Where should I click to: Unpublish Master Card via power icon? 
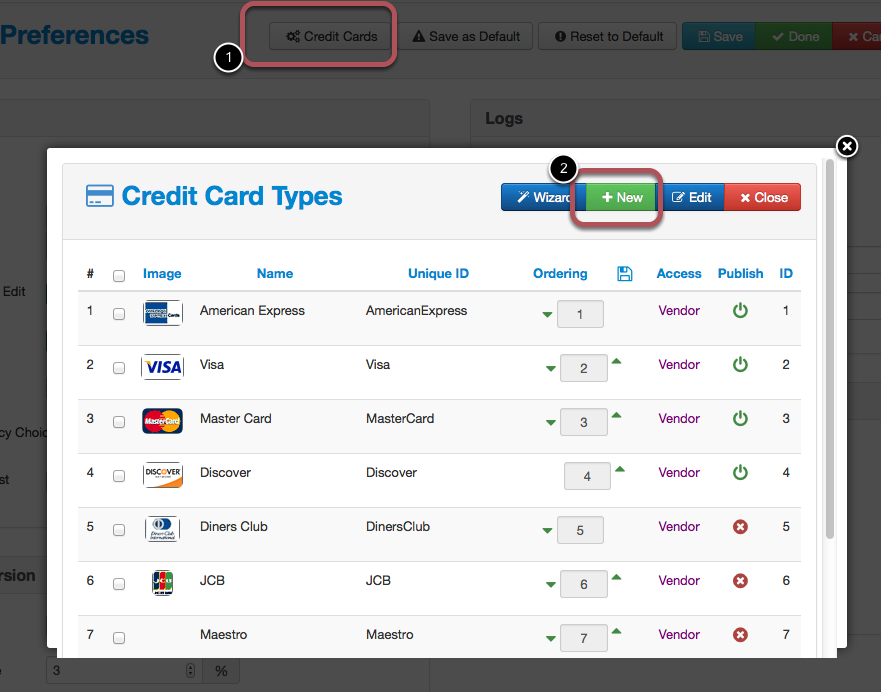[740, 418]
